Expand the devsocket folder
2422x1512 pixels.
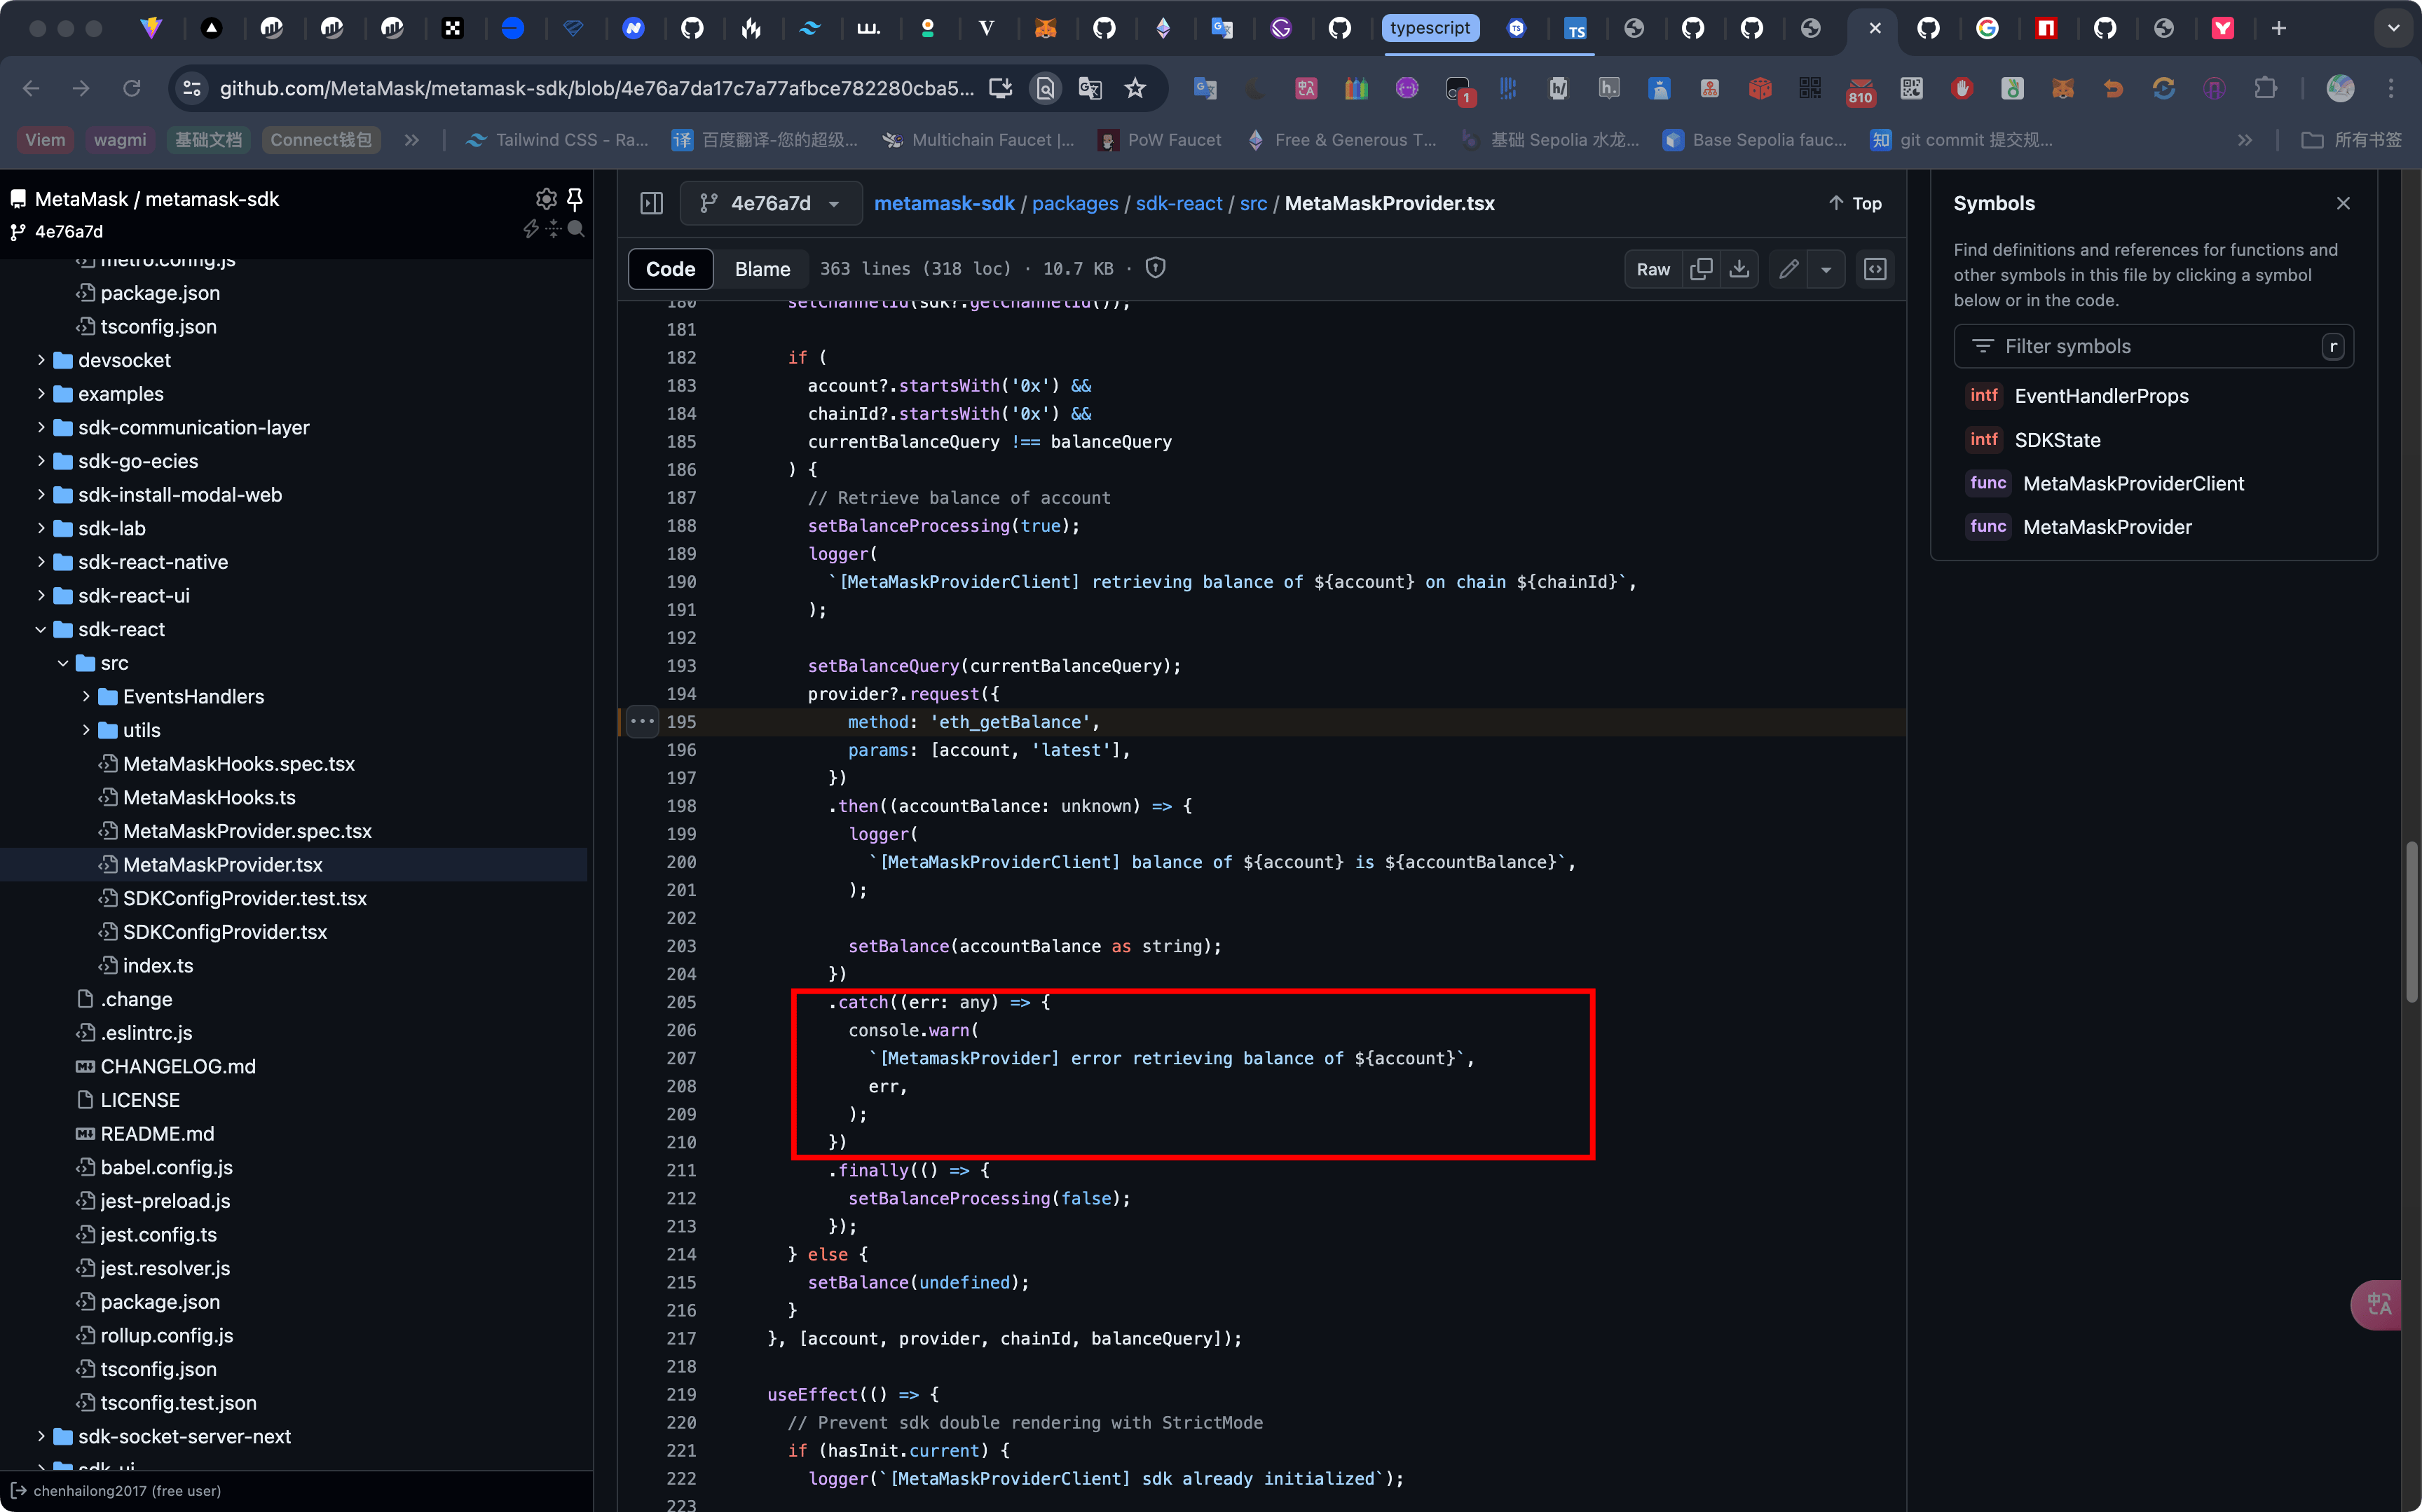tap(40, 360)
